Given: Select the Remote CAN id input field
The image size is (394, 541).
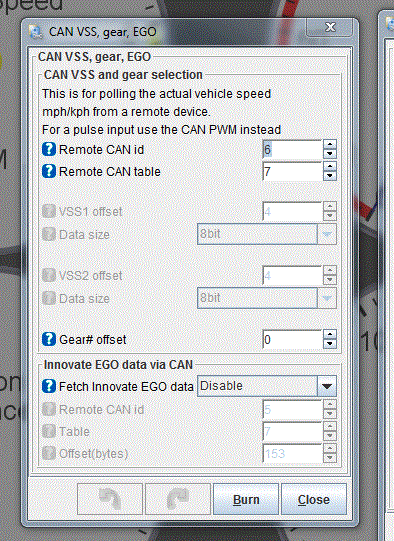Looking at the screenshot, I should (x=292, y=149).
